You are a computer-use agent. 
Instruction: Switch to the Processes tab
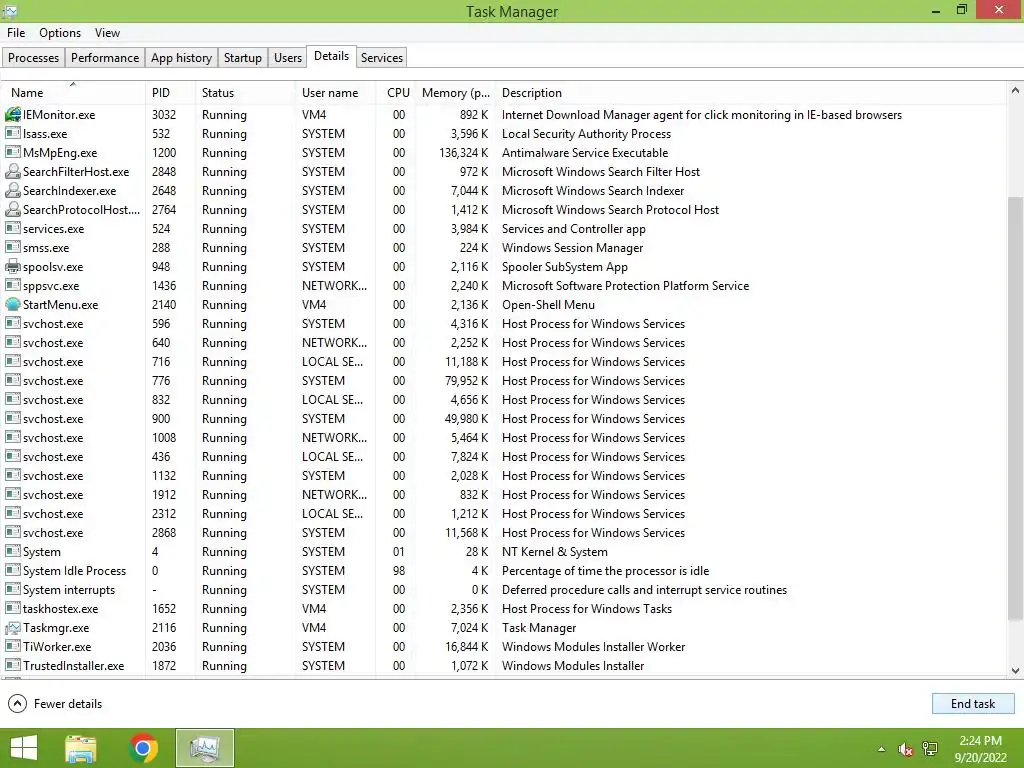(x=33, y=57)
